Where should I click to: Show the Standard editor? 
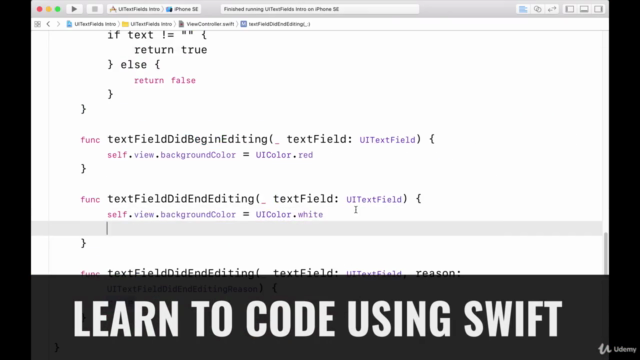point(523,9)
